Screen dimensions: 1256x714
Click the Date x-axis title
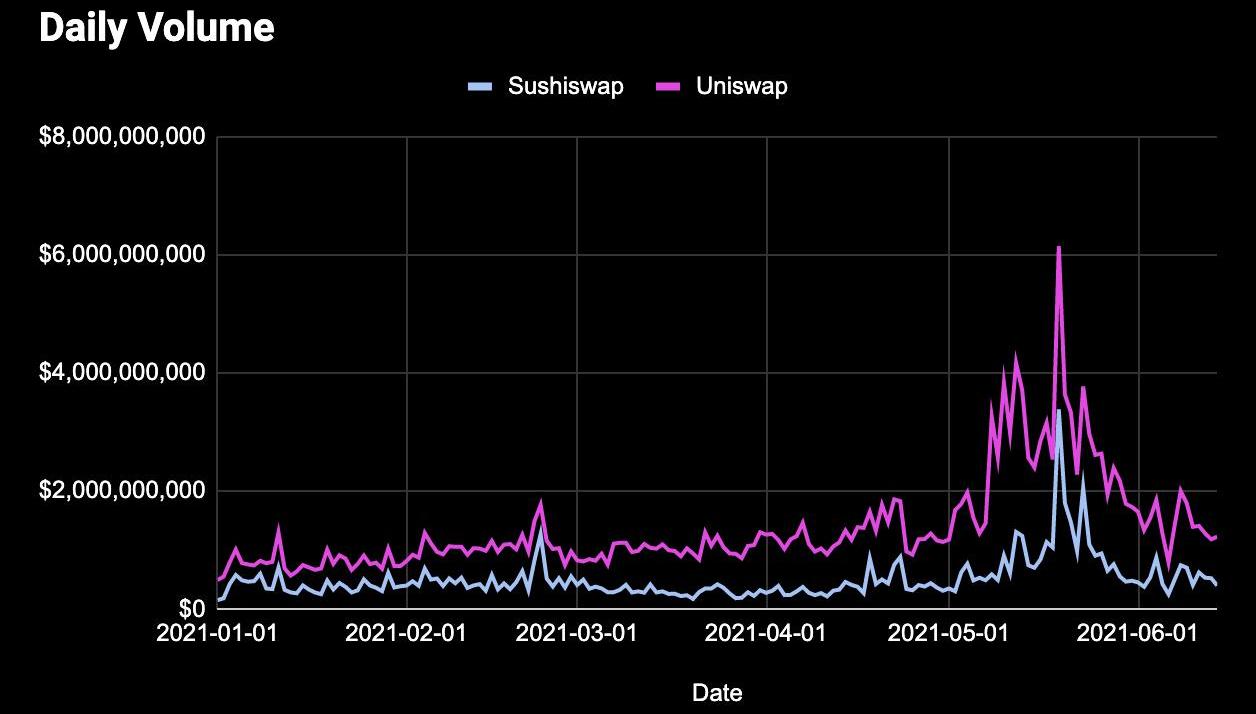click(717, 692)
